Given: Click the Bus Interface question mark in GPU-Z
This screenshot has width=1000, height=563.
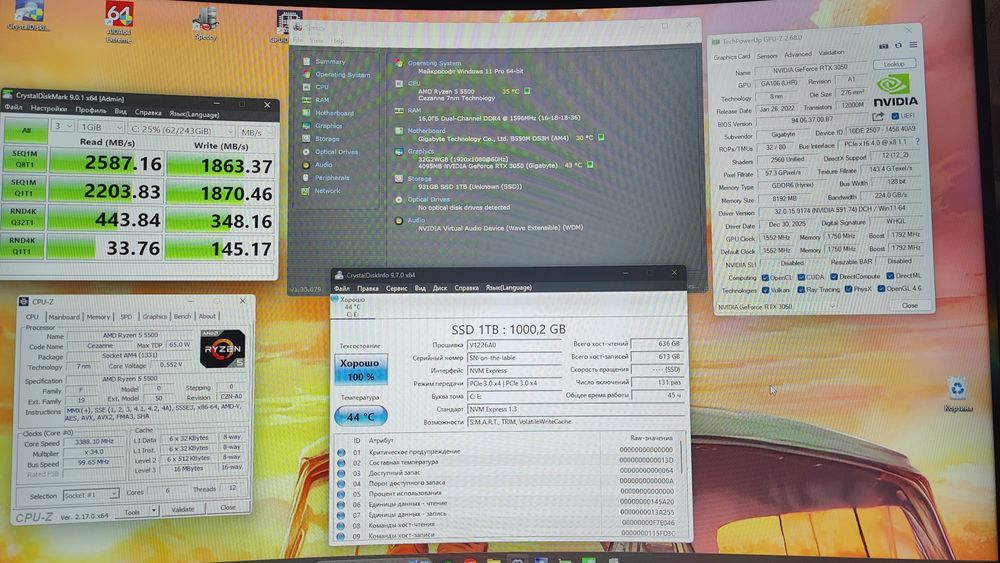Looking at the screenshot, I should click(x=917, y=142).
